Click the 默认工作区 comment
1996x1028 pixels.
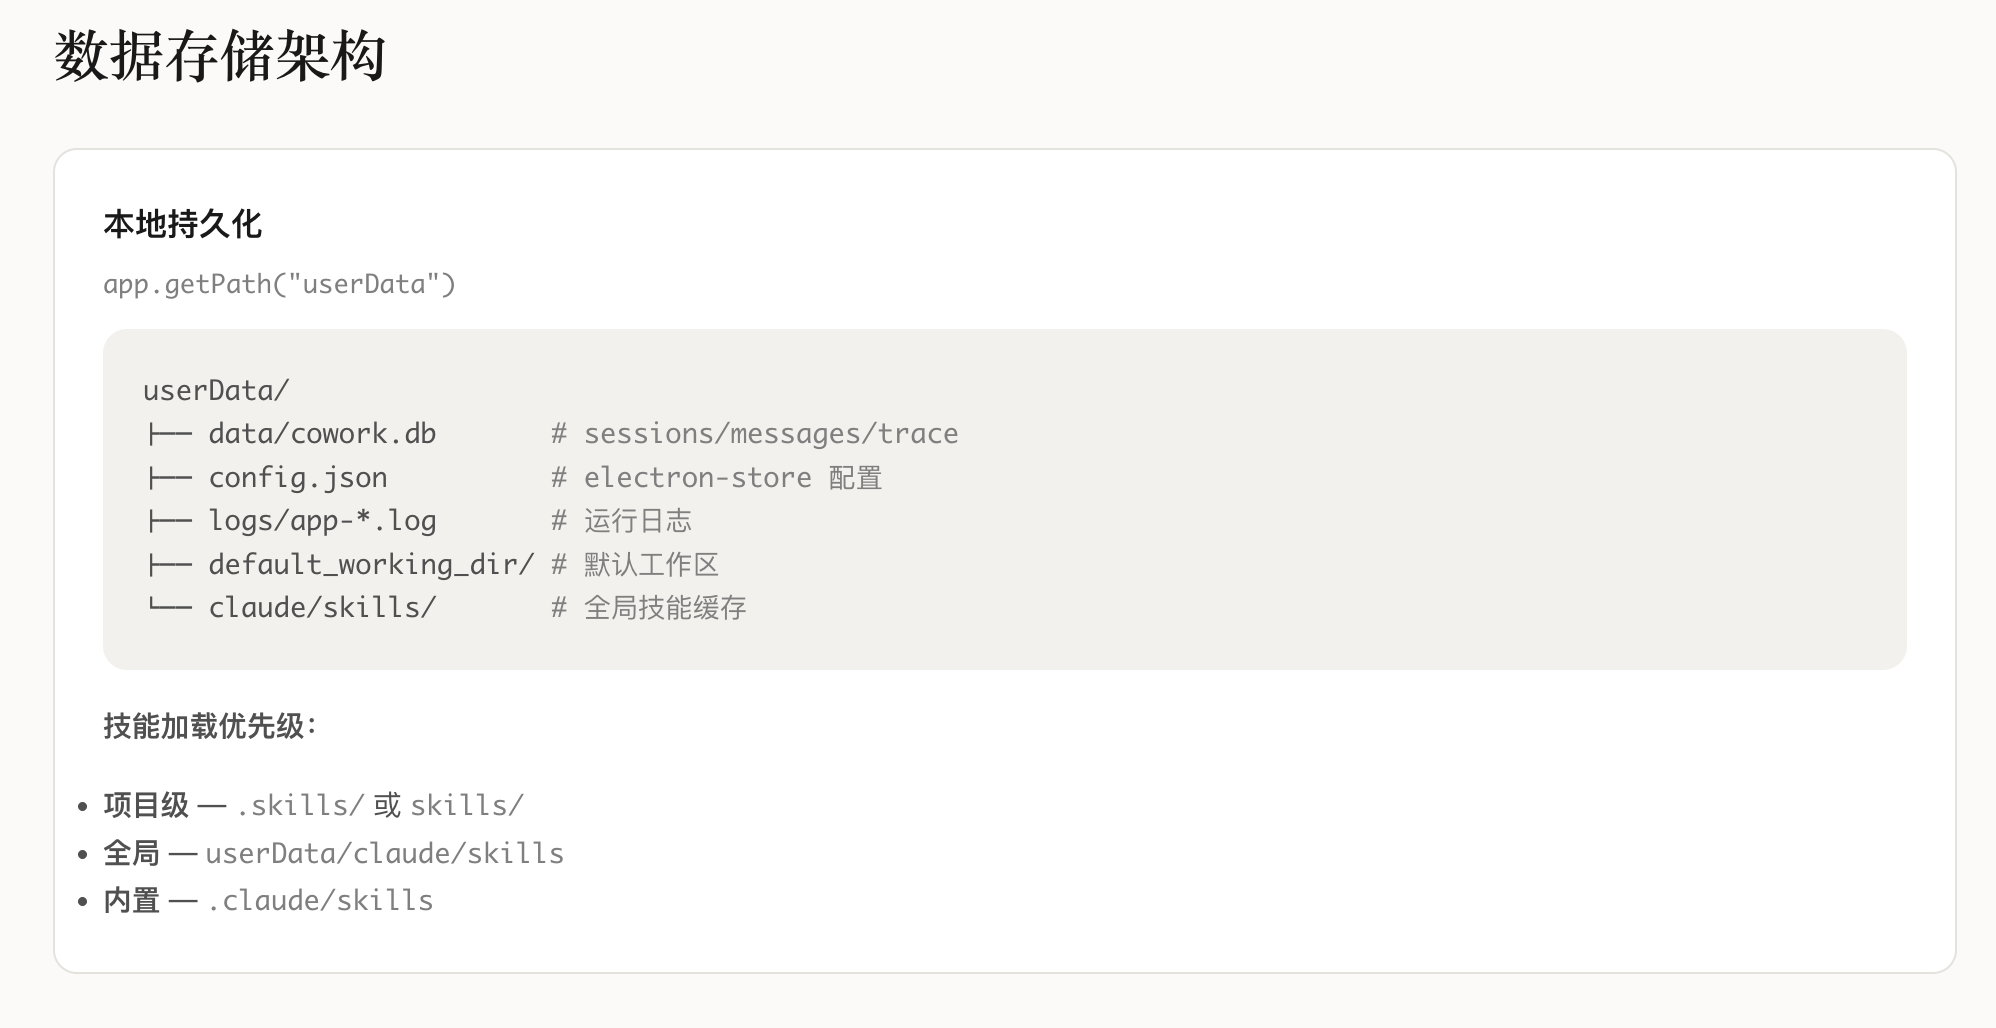[651, 565]
